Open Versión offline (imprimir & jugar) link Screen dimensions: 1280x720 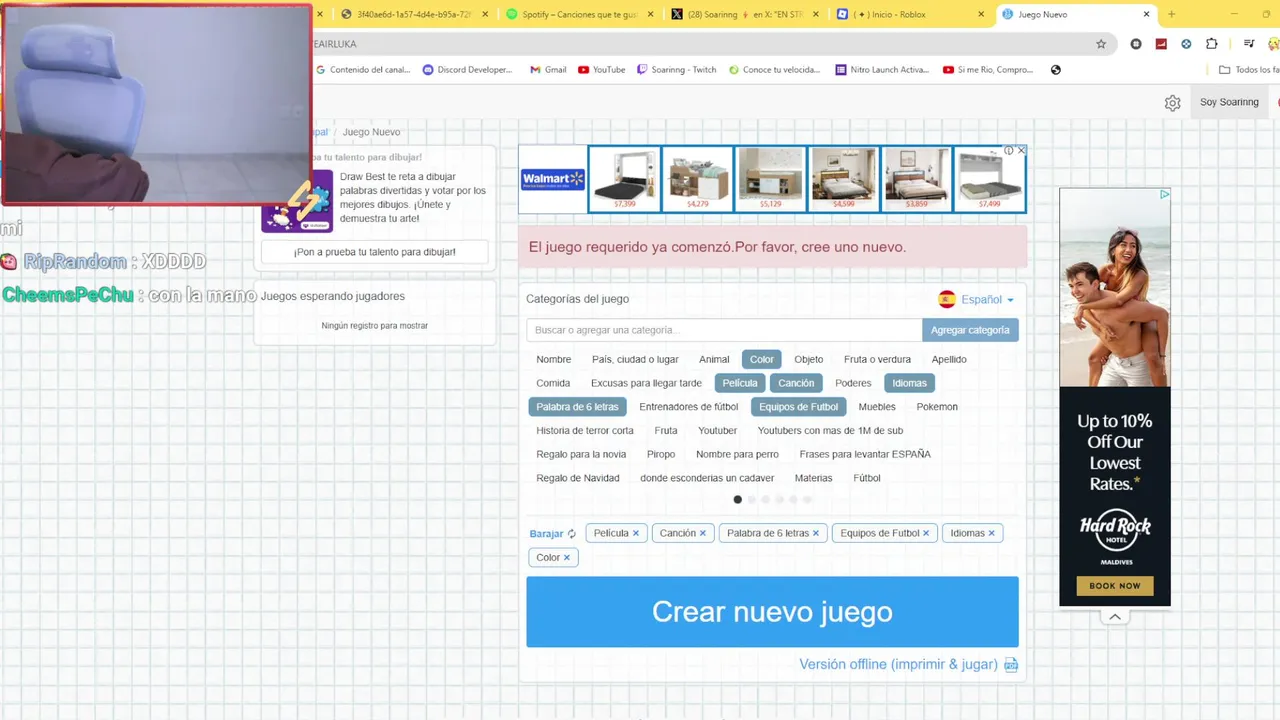pos(898,665)
